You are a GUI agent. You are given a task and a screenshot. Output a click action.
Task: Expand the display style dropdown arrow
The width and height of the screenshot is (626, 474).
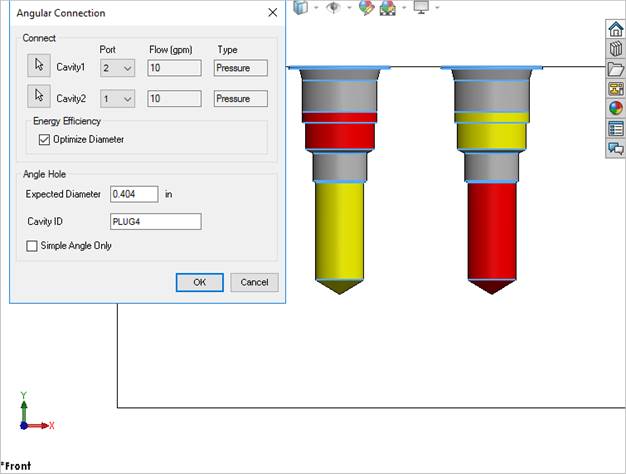[x=316, y=7]
